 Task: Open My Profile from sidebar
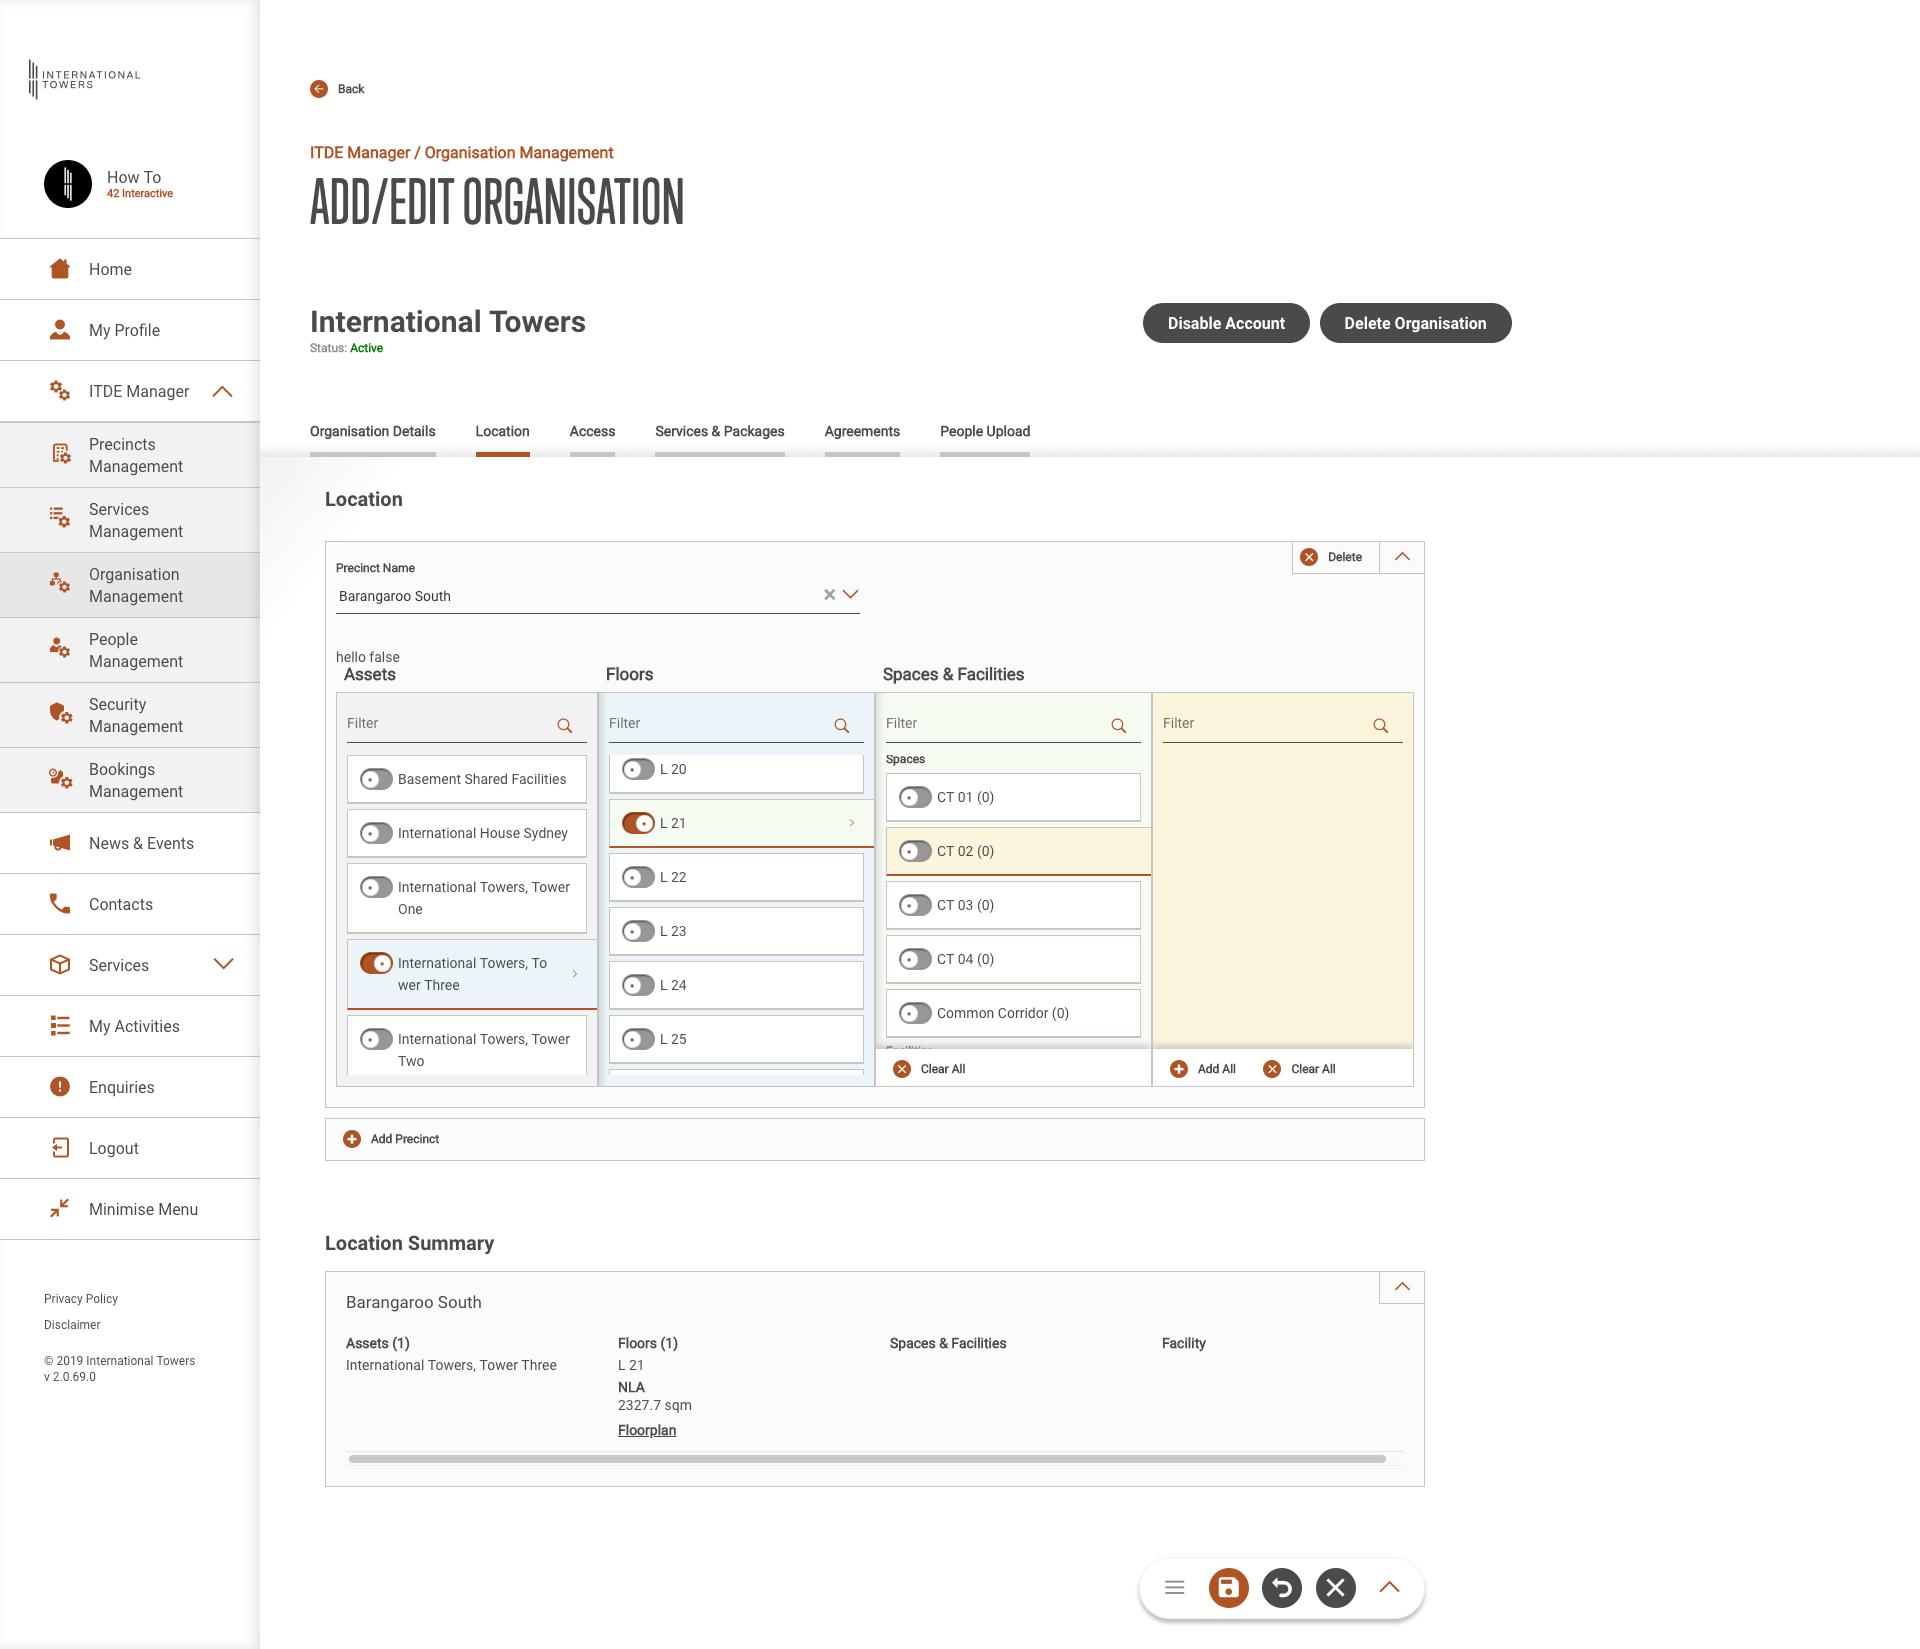tap(130, 330)
